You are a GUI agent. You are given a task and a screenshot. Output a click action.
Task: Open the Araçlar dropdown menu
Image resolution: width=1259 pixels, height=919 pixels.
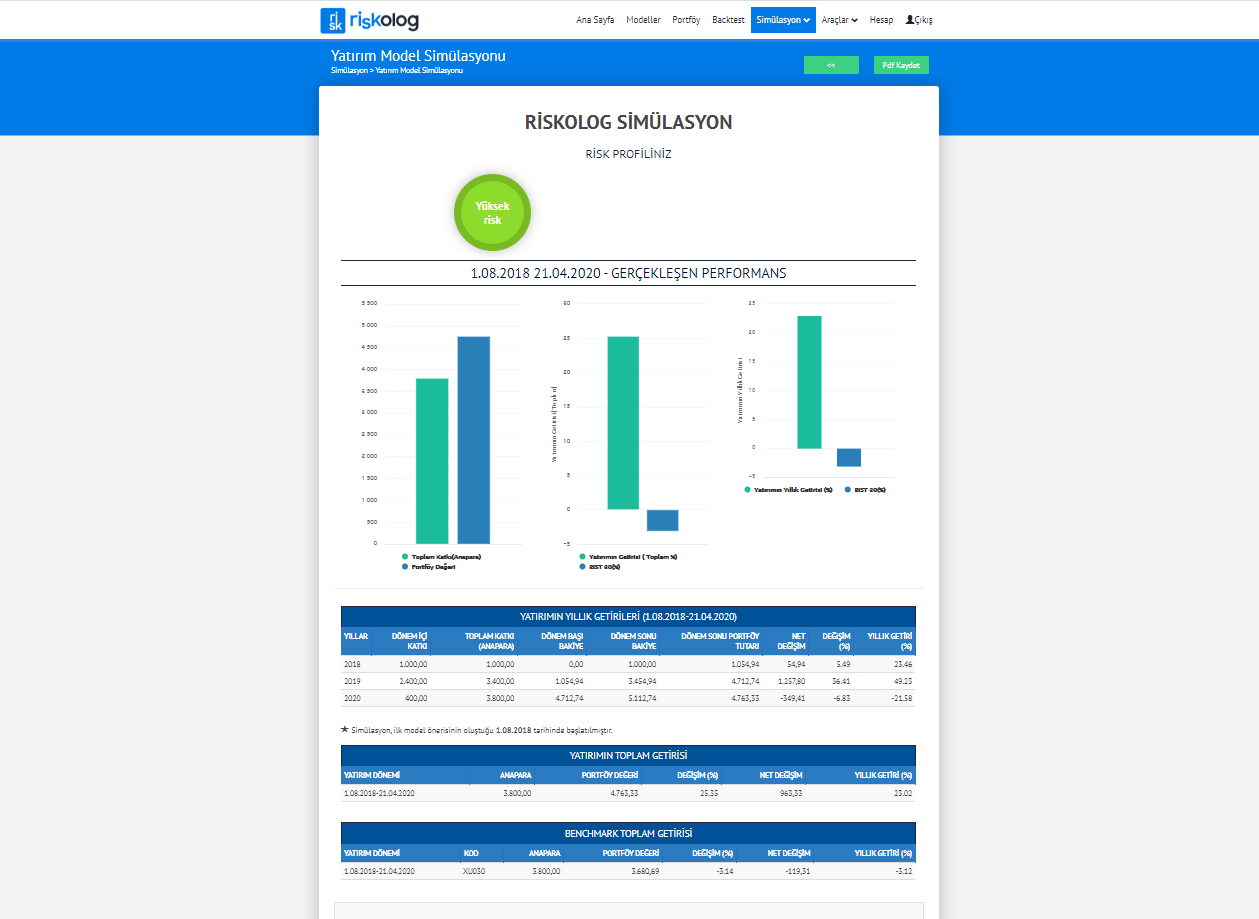click(x=839, y=20)
